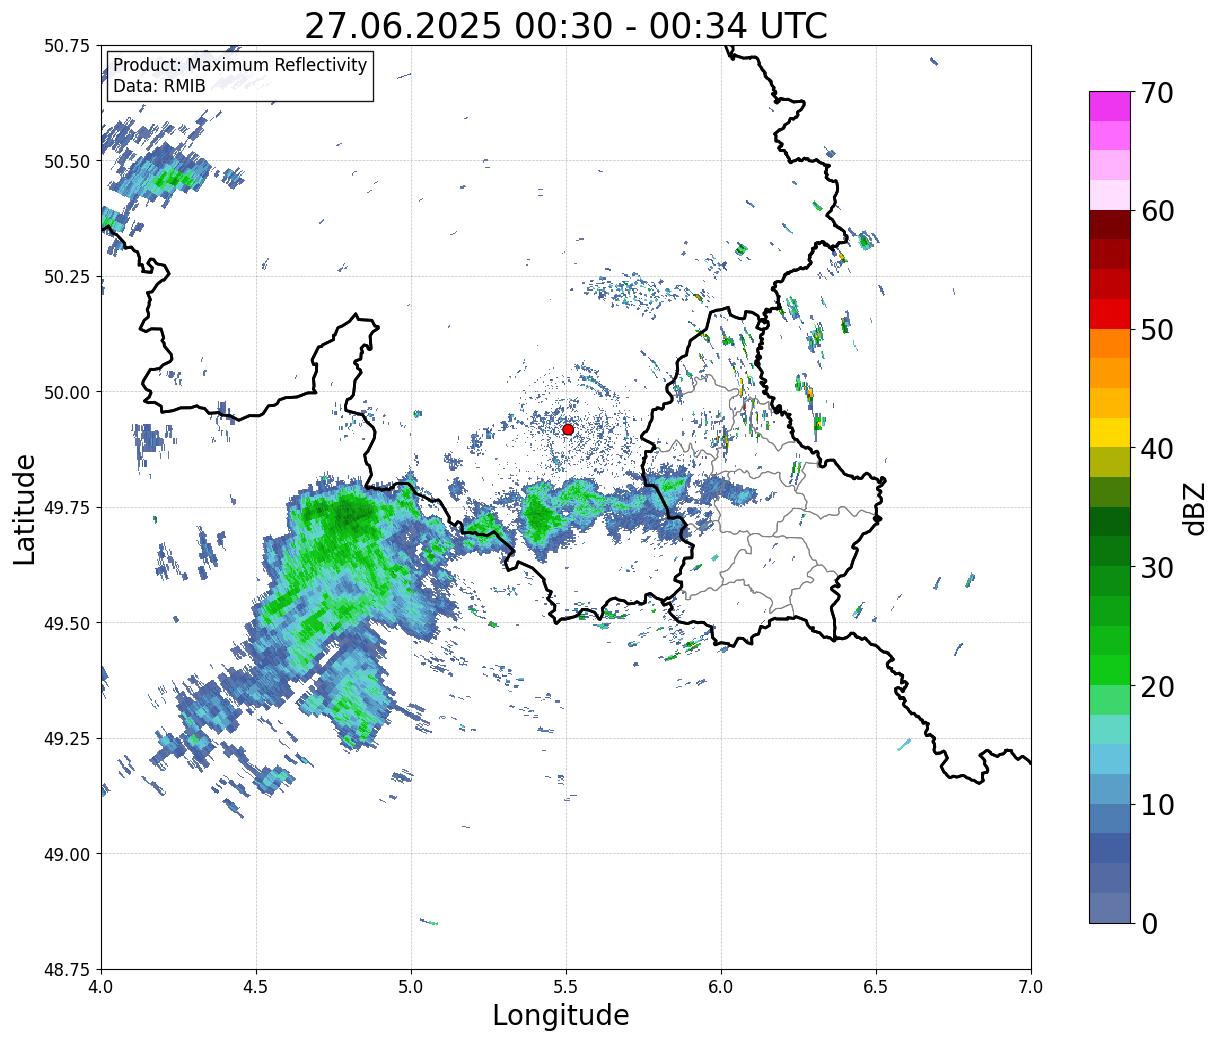Click longitude tick label 4.0
The image size is (1219, 1040).
pos(101,987)
